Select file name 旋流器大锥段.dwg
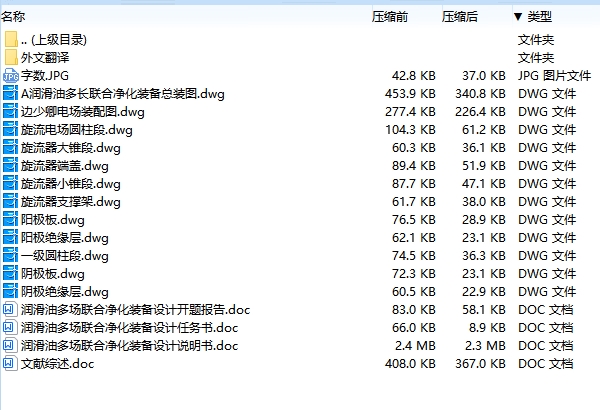Viewport: 600px width, 410px height. (x=71, y=148)
